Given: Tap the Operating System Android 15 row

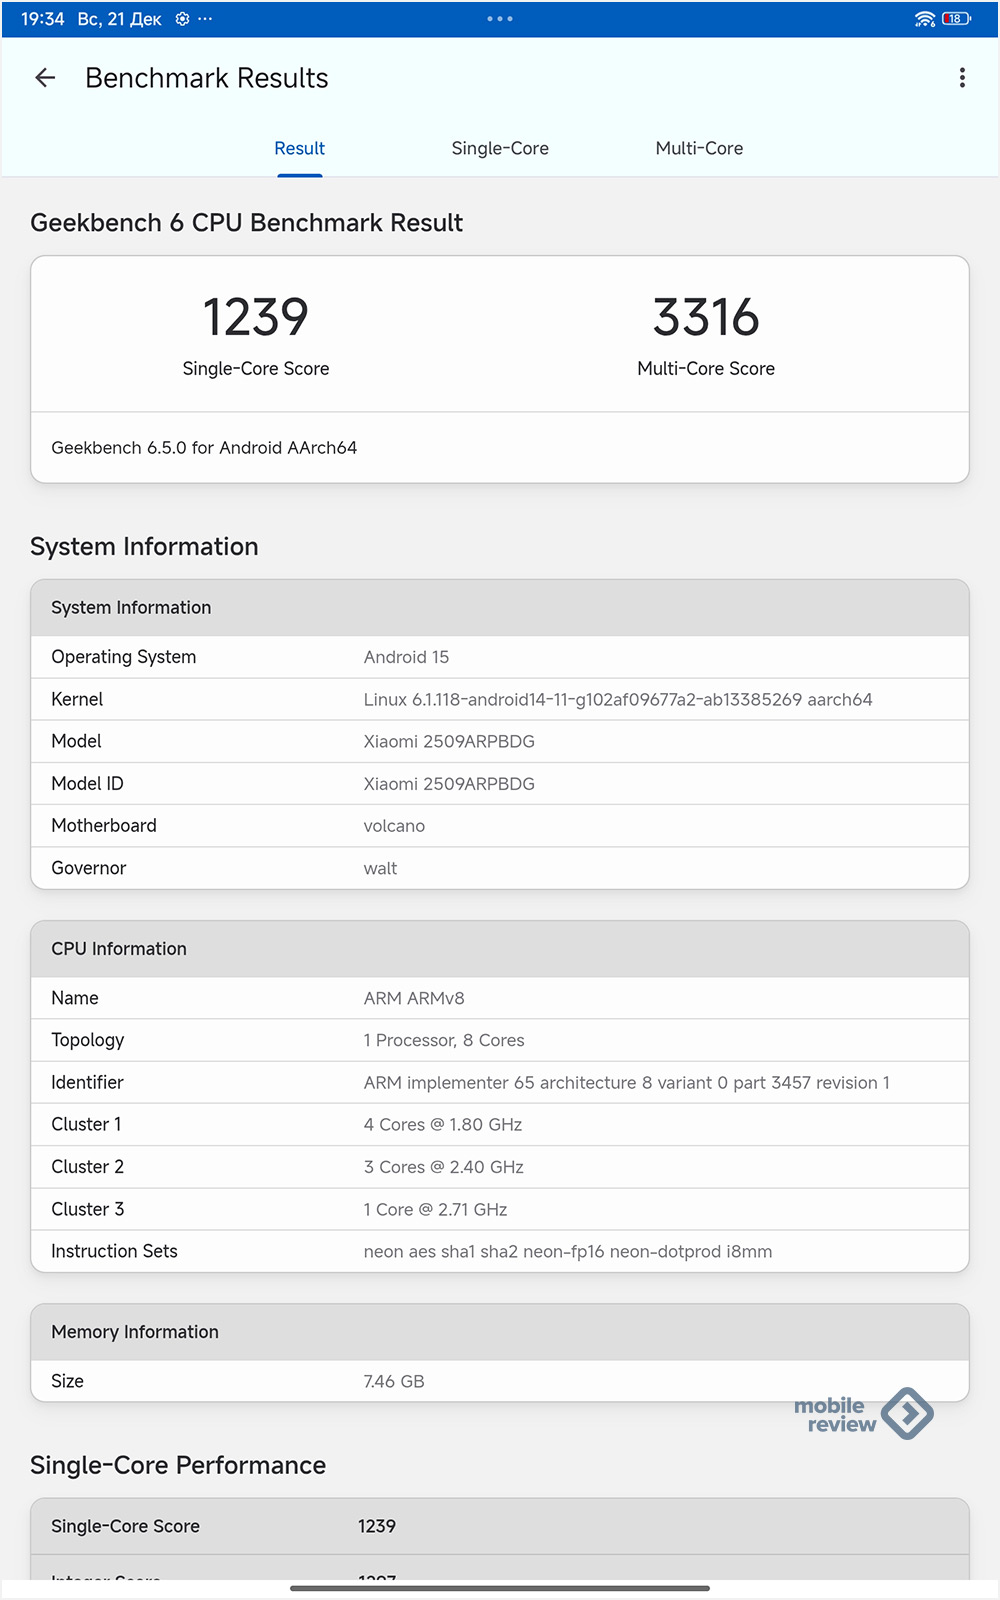Looking at the screenshot, I should tap(500, 657).
